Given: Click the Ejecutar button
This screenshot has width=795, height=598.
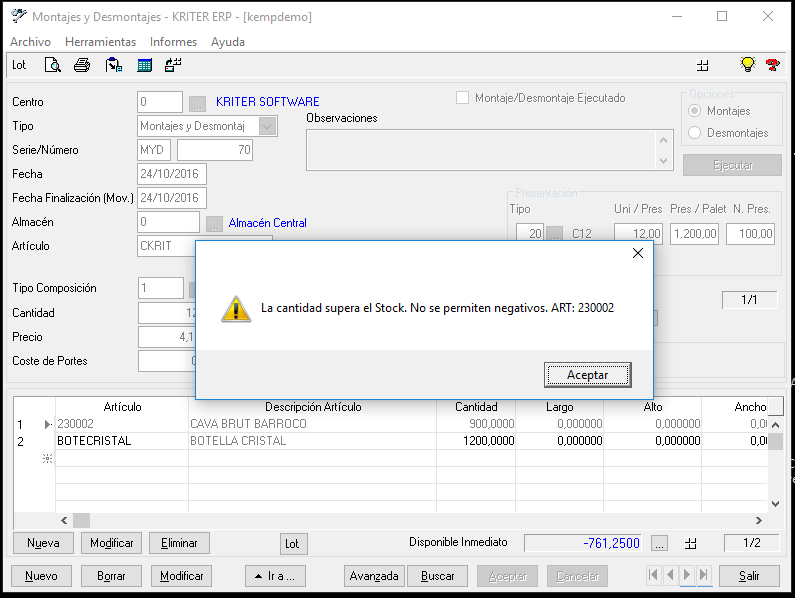Looking at the screenshot, I should 732,165.
